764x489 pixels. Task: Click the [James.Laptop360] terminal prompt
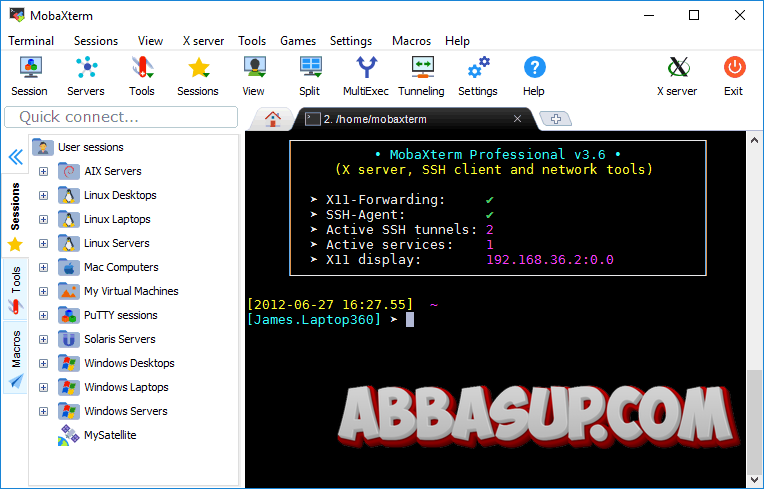click(x=314, y=320)
